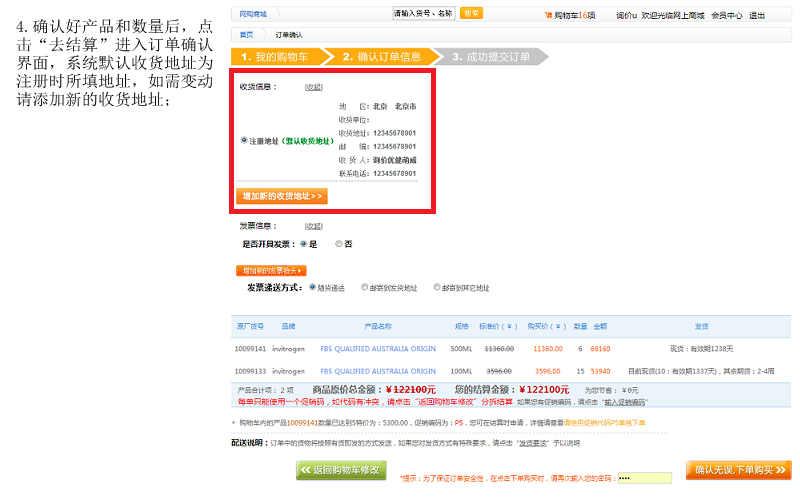Select the 注册地址 default address radio button
The width and height of the screenshot is (800, 497).
tap(244, 140)
